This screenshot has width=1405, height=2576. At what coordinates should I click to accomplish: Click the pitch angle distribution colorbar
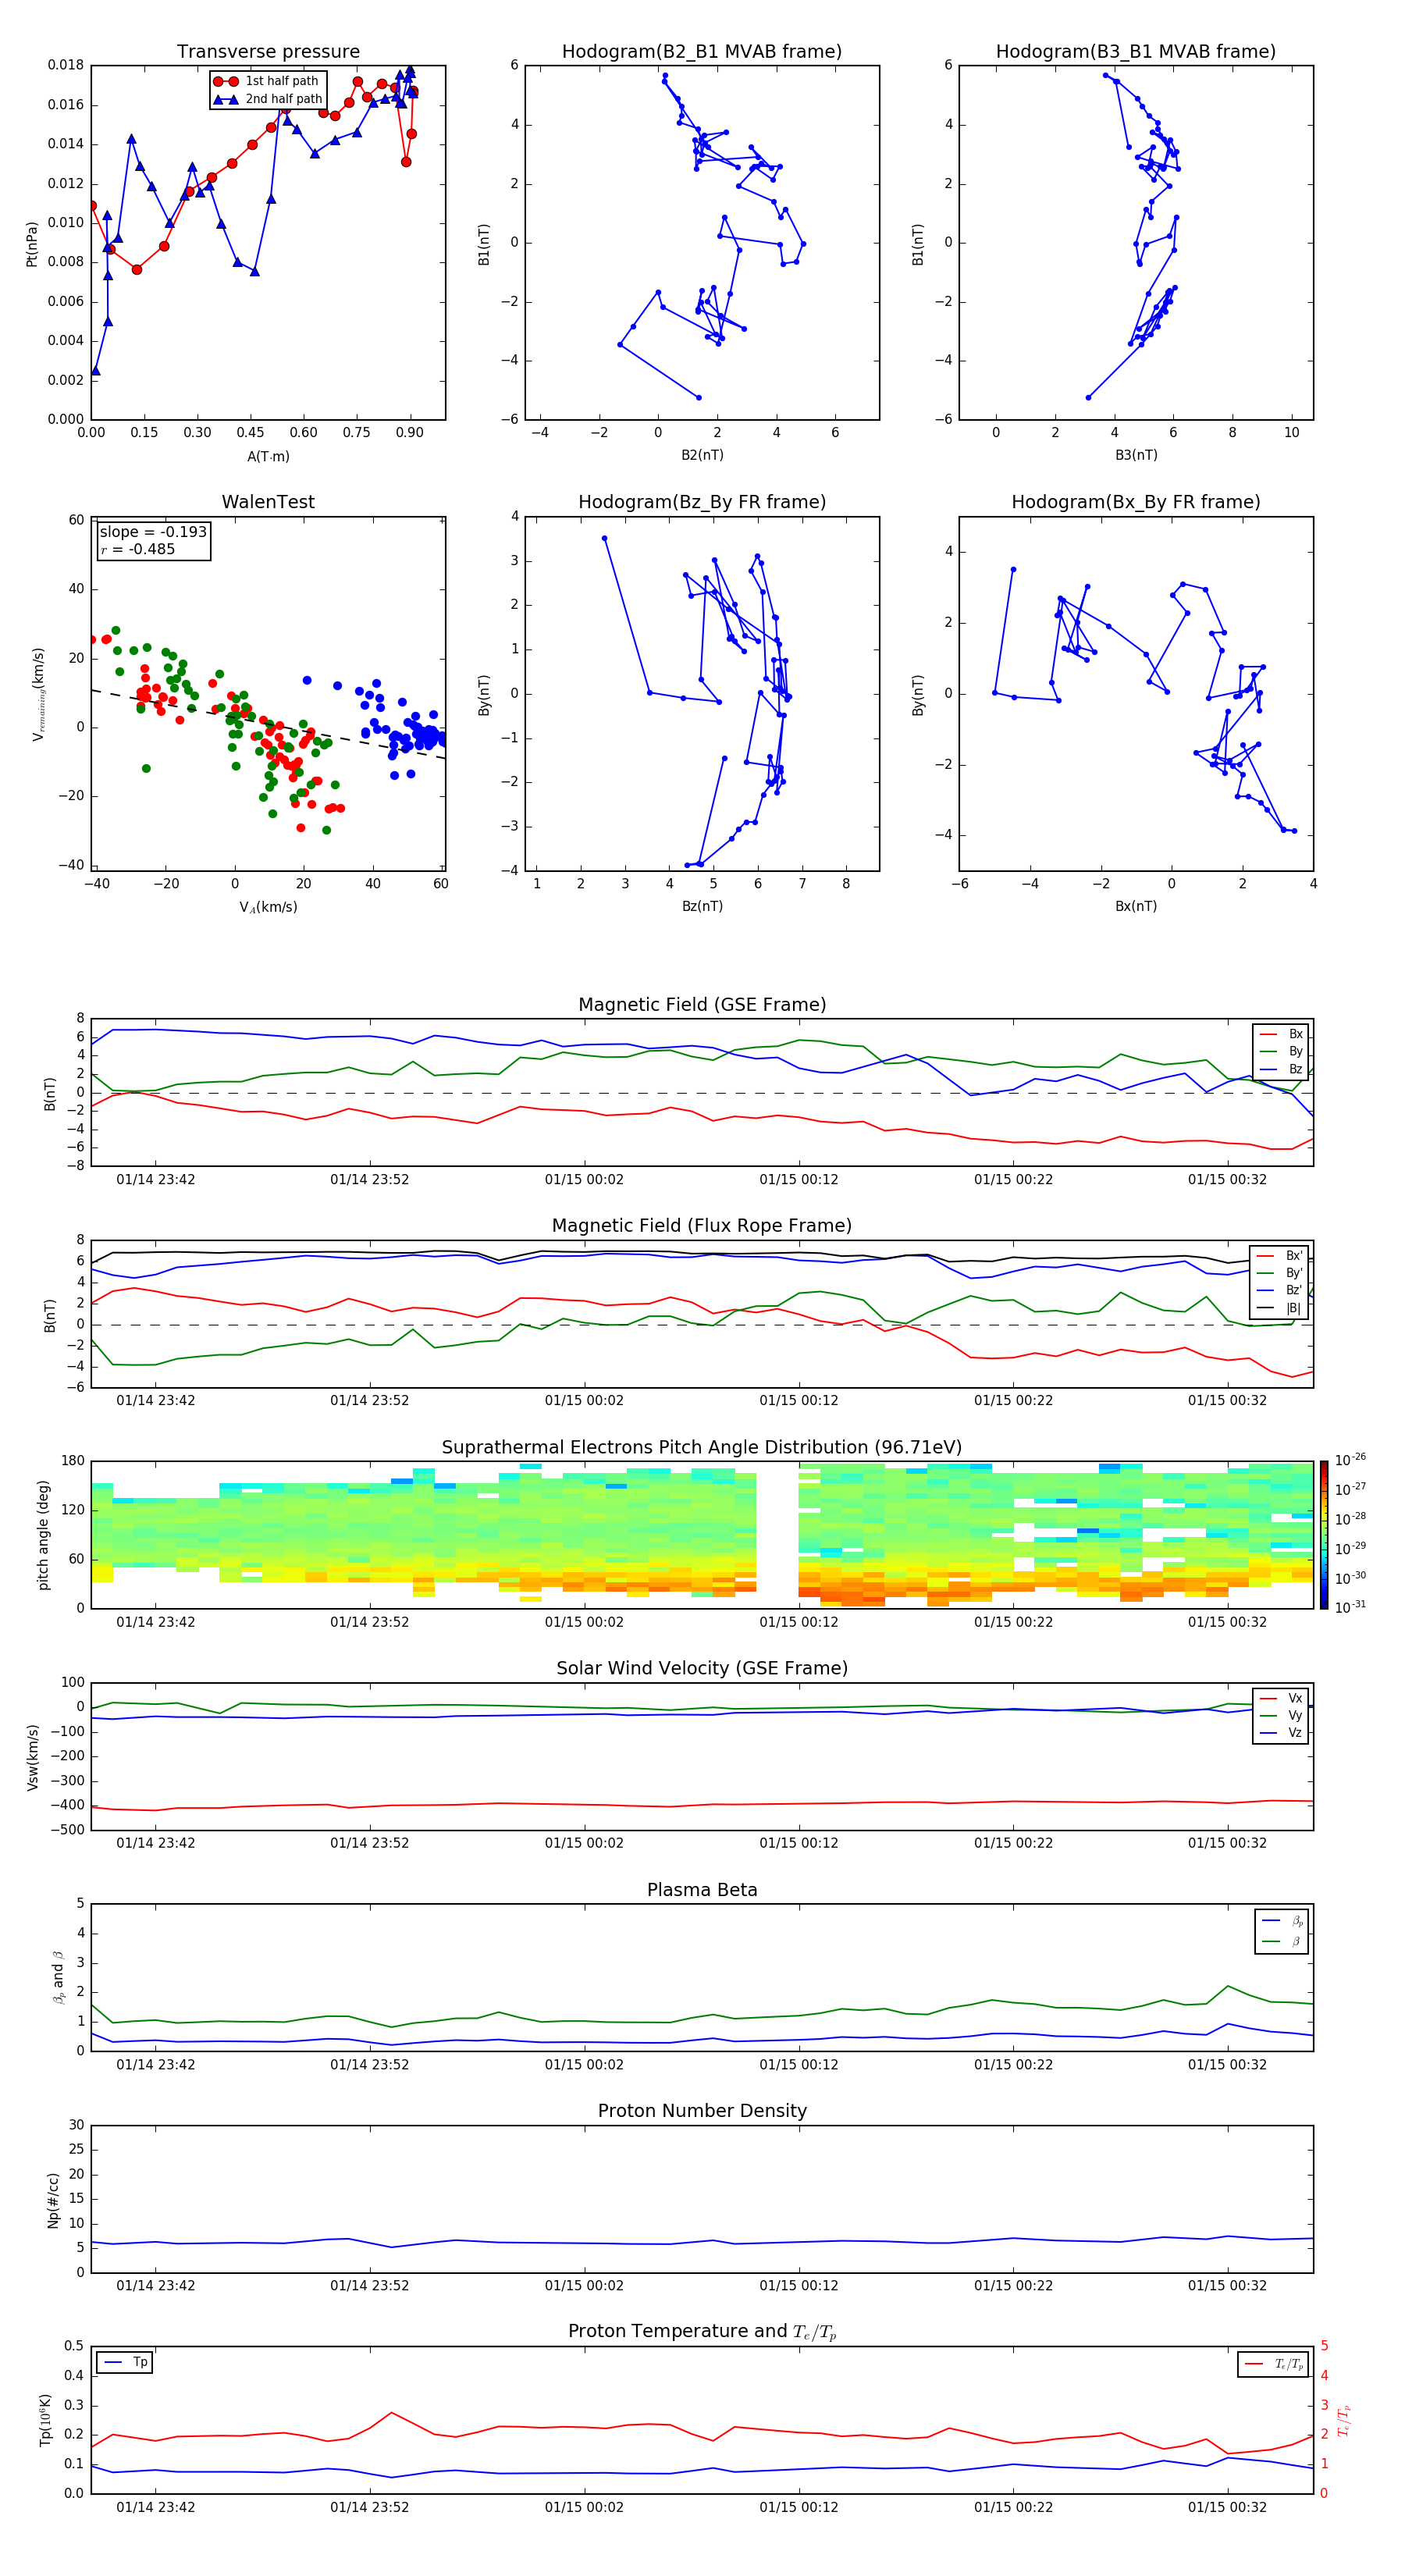[x=1323, y=1534]
